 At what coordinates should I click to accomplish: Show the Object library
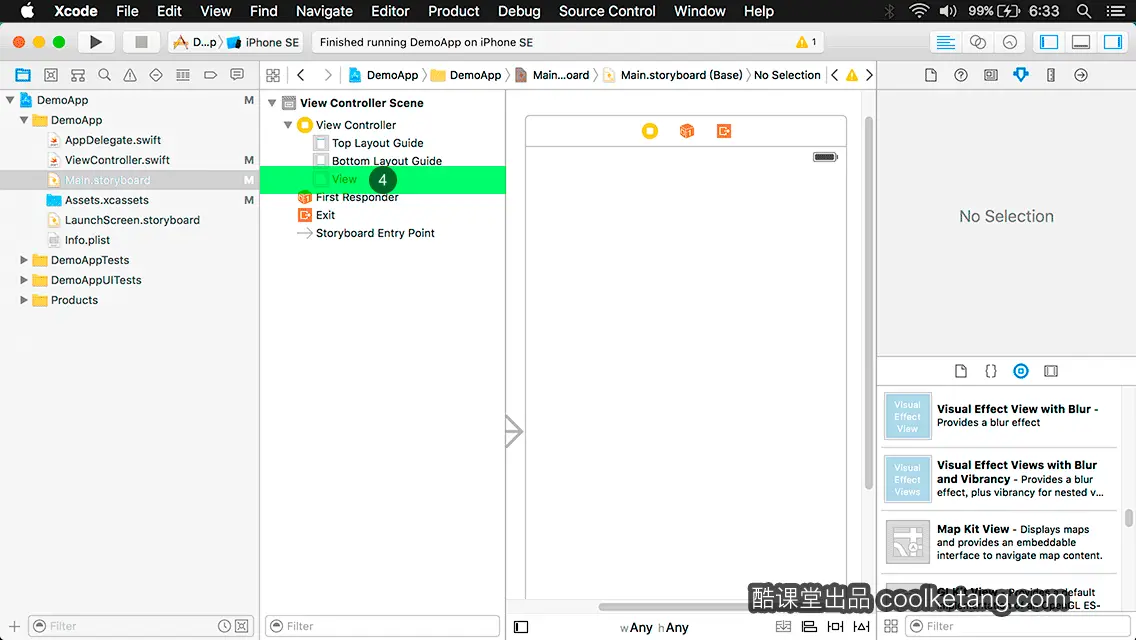1021,371
